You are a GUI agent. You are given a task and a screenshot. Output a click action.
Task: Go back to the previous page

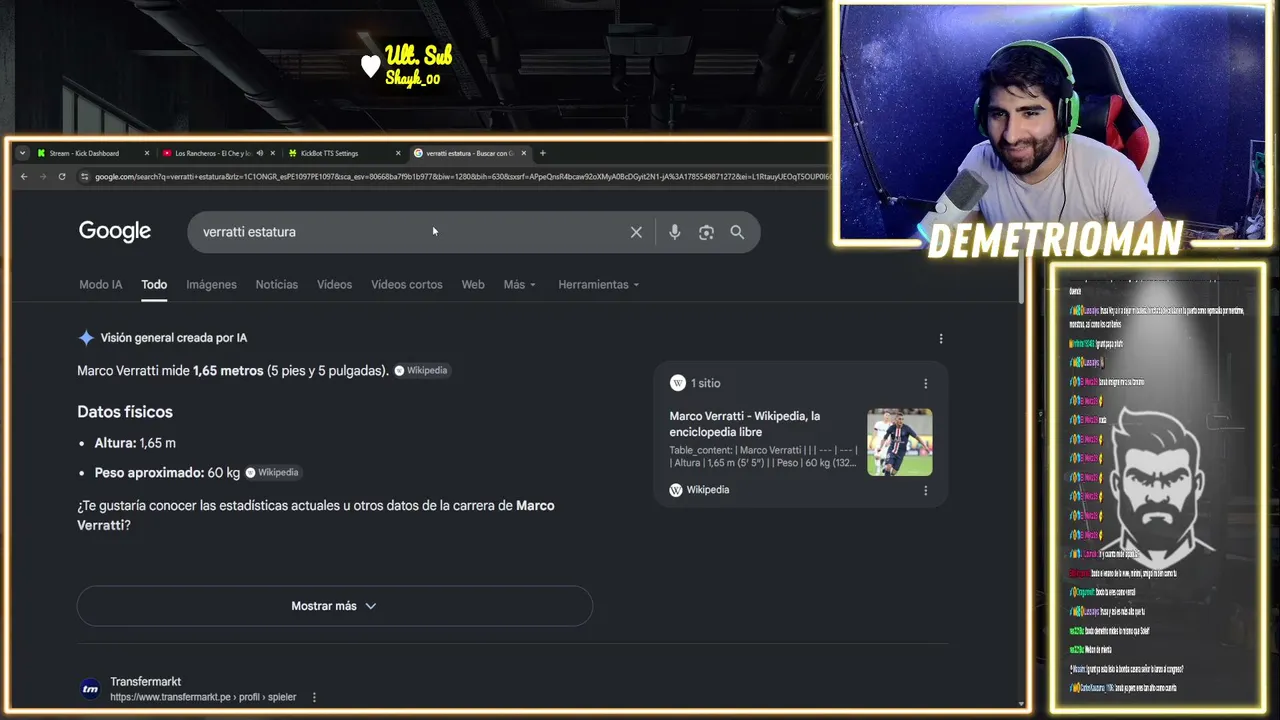[24, 177]
